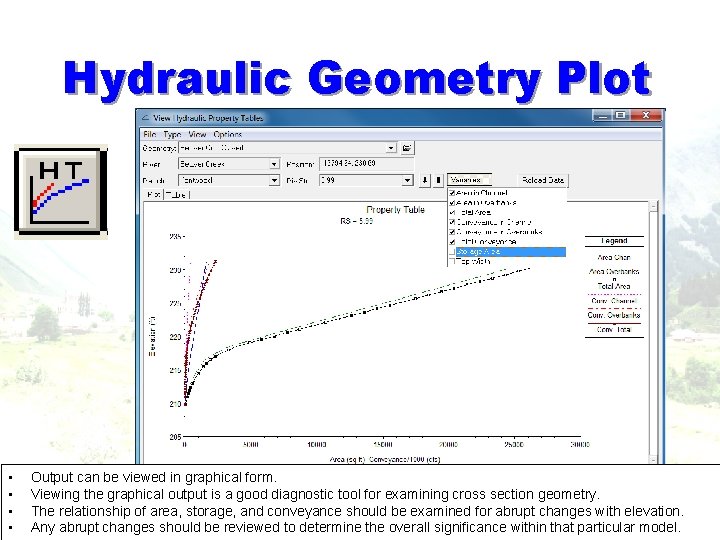Click the HT hydraulic tables icon
720x540 pixels.
pyautogui.click(x=61, y=191)
